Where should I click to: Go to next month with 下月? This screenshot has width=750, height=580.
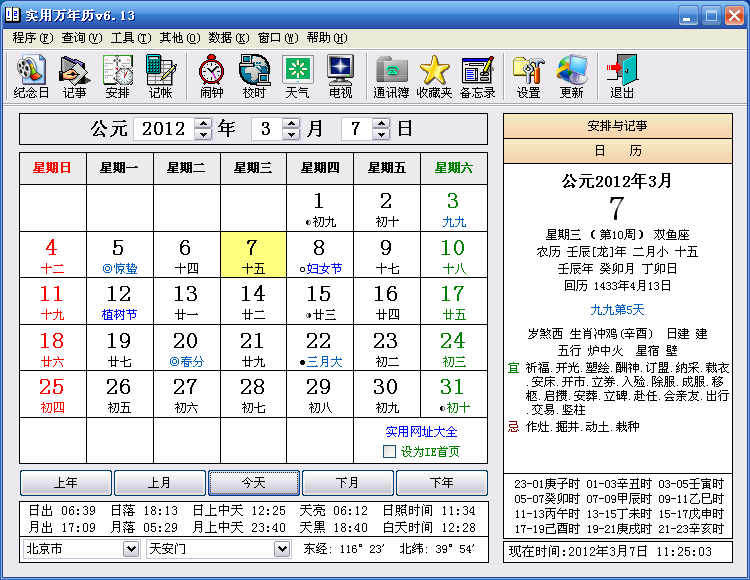click(348, 482)
